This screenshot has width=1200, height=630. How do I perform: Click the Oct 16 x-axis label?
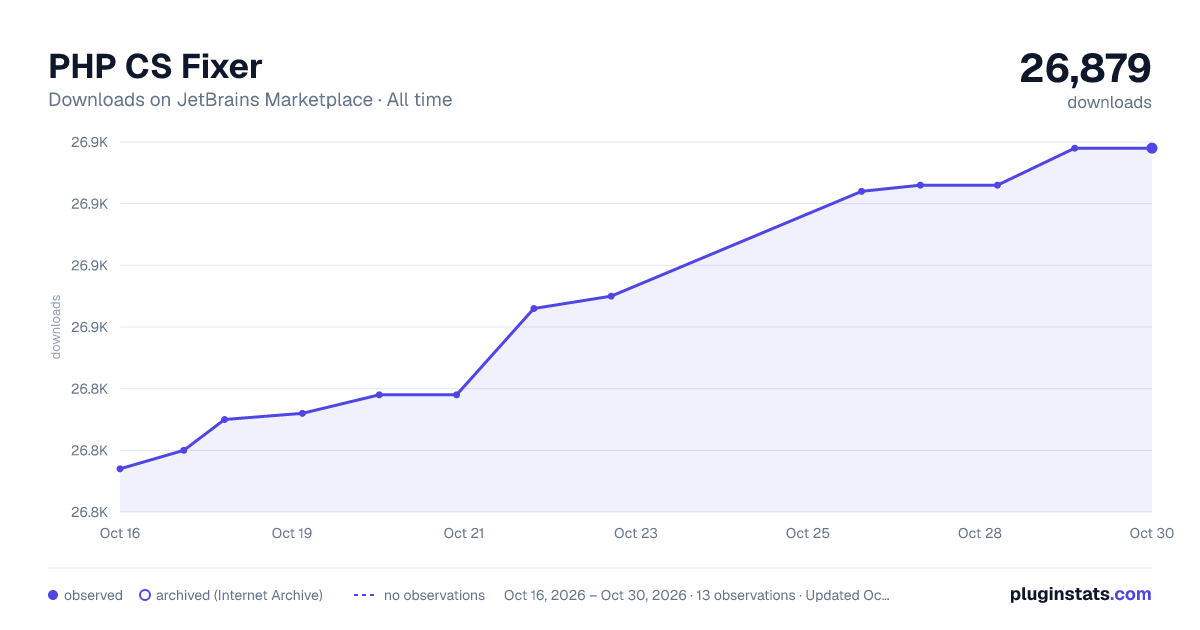120,533
